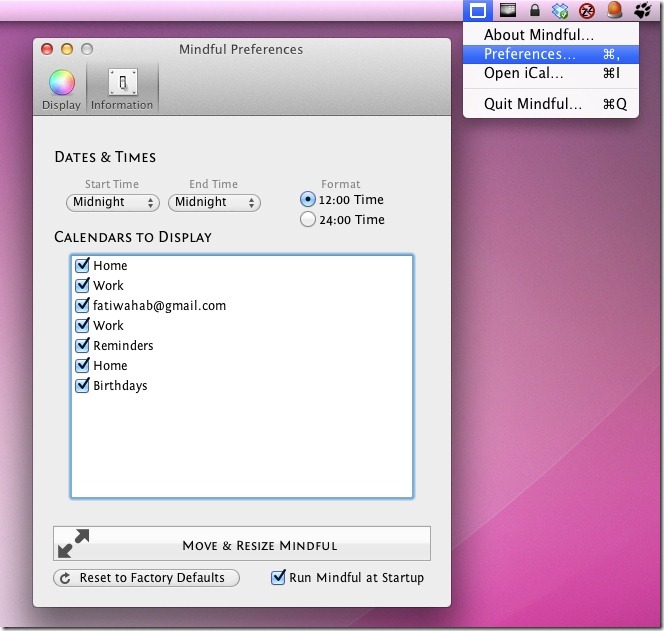This screenshot has height=631, width=664.
Task: Click the paw print menu bar icon
Action: pos(642,10)
